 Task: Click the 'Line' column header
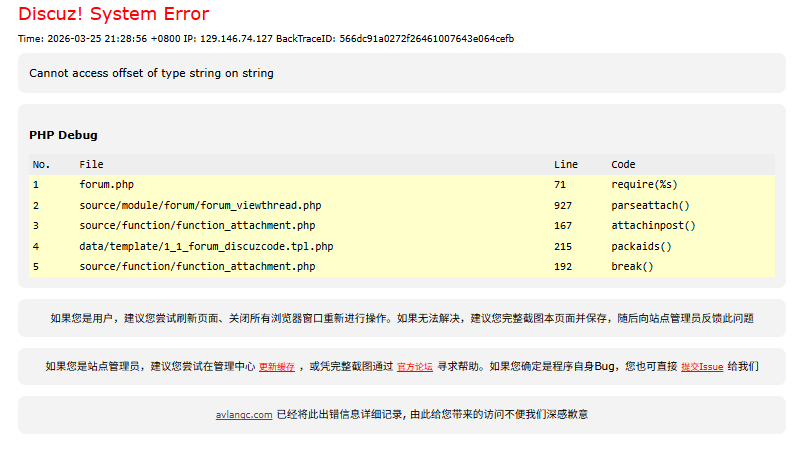[566, 165]
